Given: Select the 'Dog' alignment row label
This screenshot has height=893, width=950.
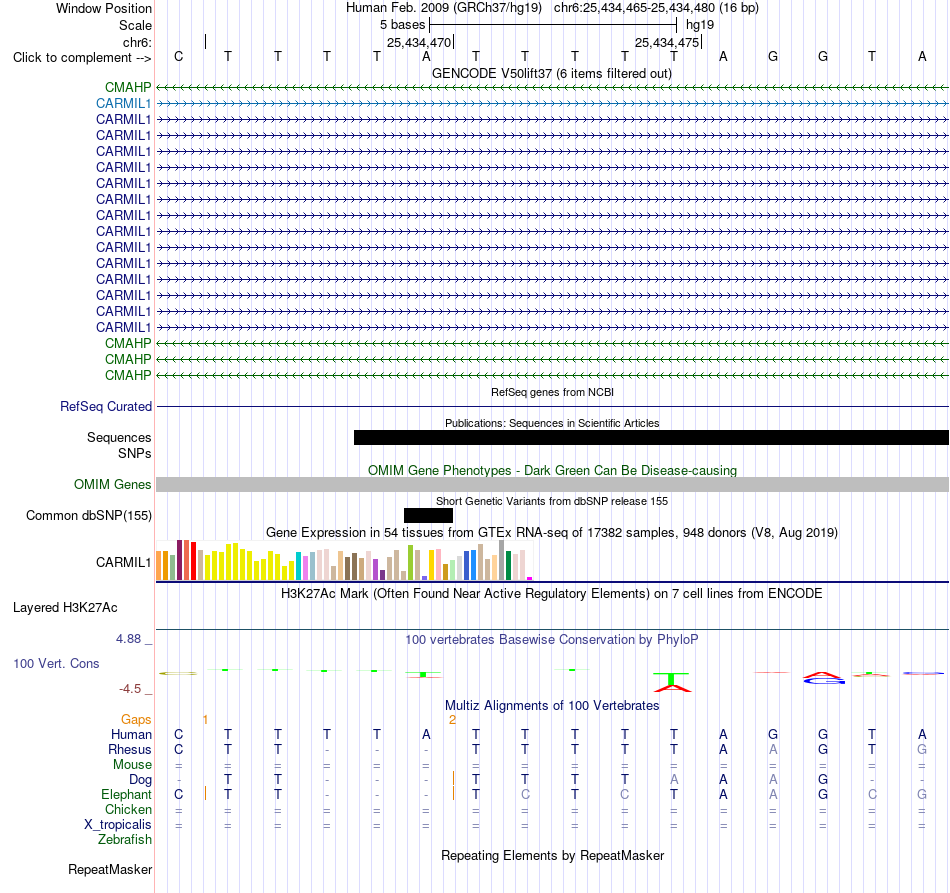Looking at the screenshot, I should [140, 780].
